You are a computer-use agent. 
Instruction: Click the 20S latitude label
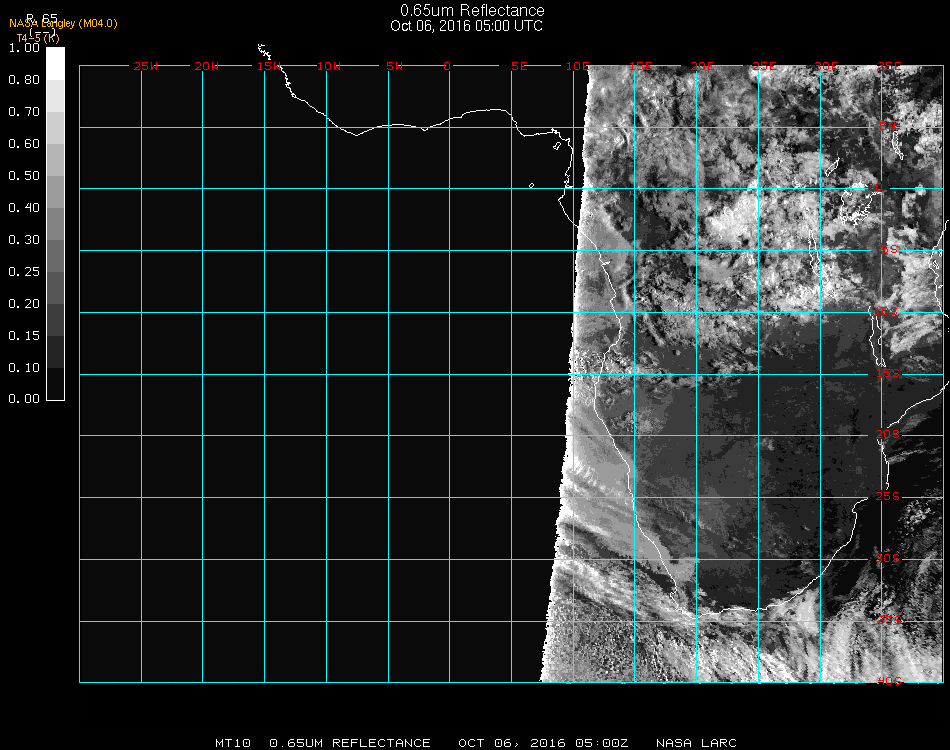pos(888,434)
